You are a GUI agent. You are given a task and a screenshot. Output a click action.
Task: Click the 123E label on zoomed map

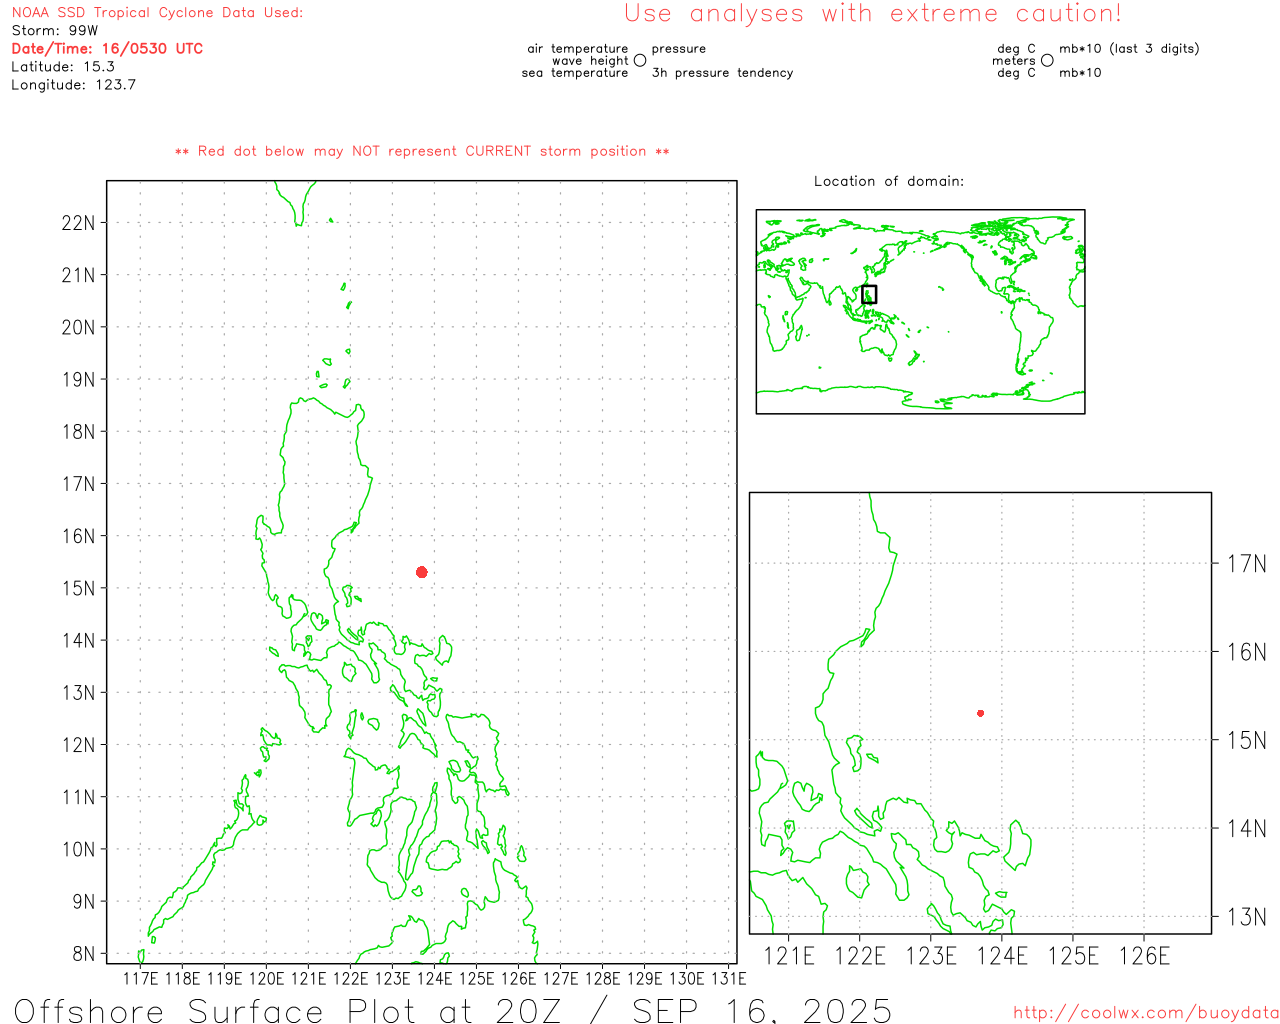click(x=931, y=957)
